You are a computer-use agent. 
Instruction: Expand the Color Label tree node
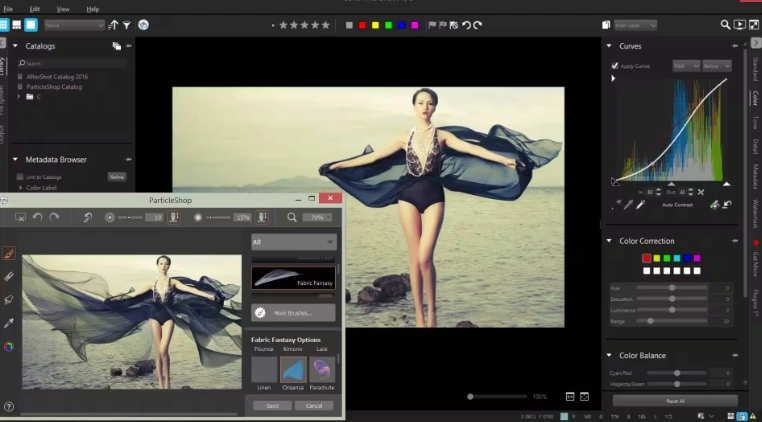point(20,188)
